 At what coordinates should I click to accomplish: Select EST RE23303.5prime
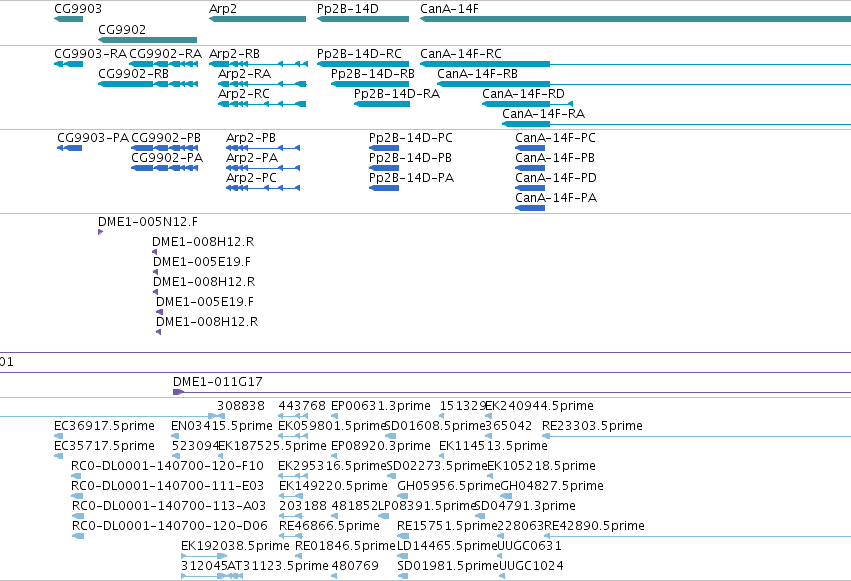coord(696,436)
